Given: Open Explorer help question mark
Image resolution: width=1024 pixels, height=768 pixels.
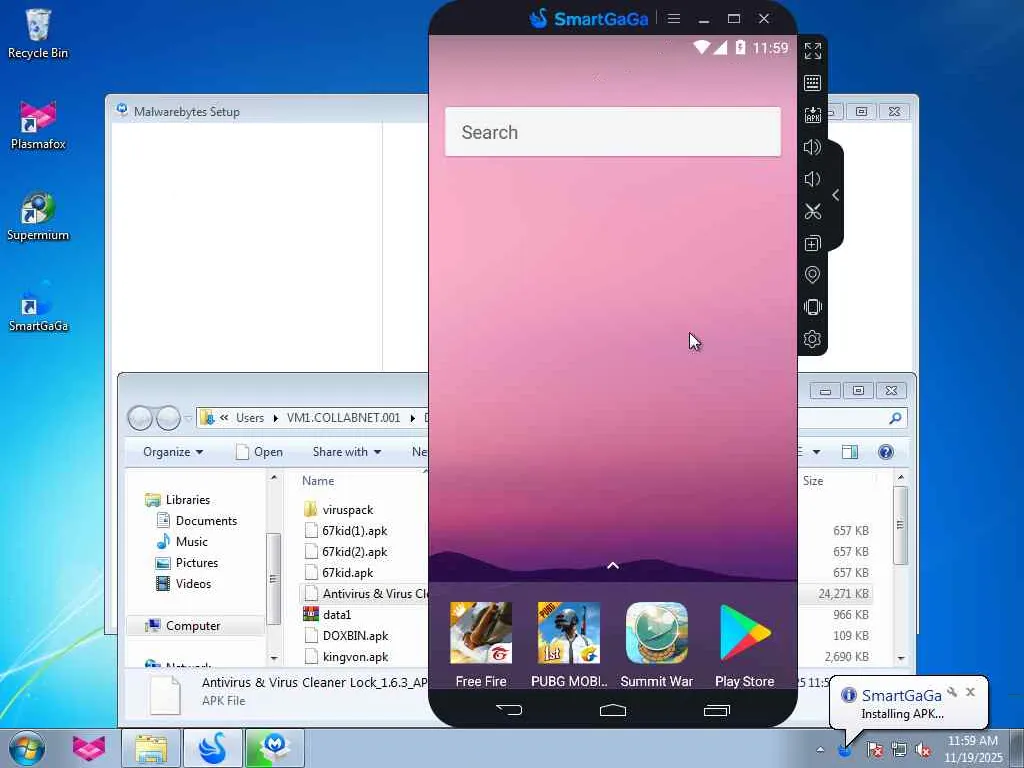Looking at the screenshot, I should point(886,452).
